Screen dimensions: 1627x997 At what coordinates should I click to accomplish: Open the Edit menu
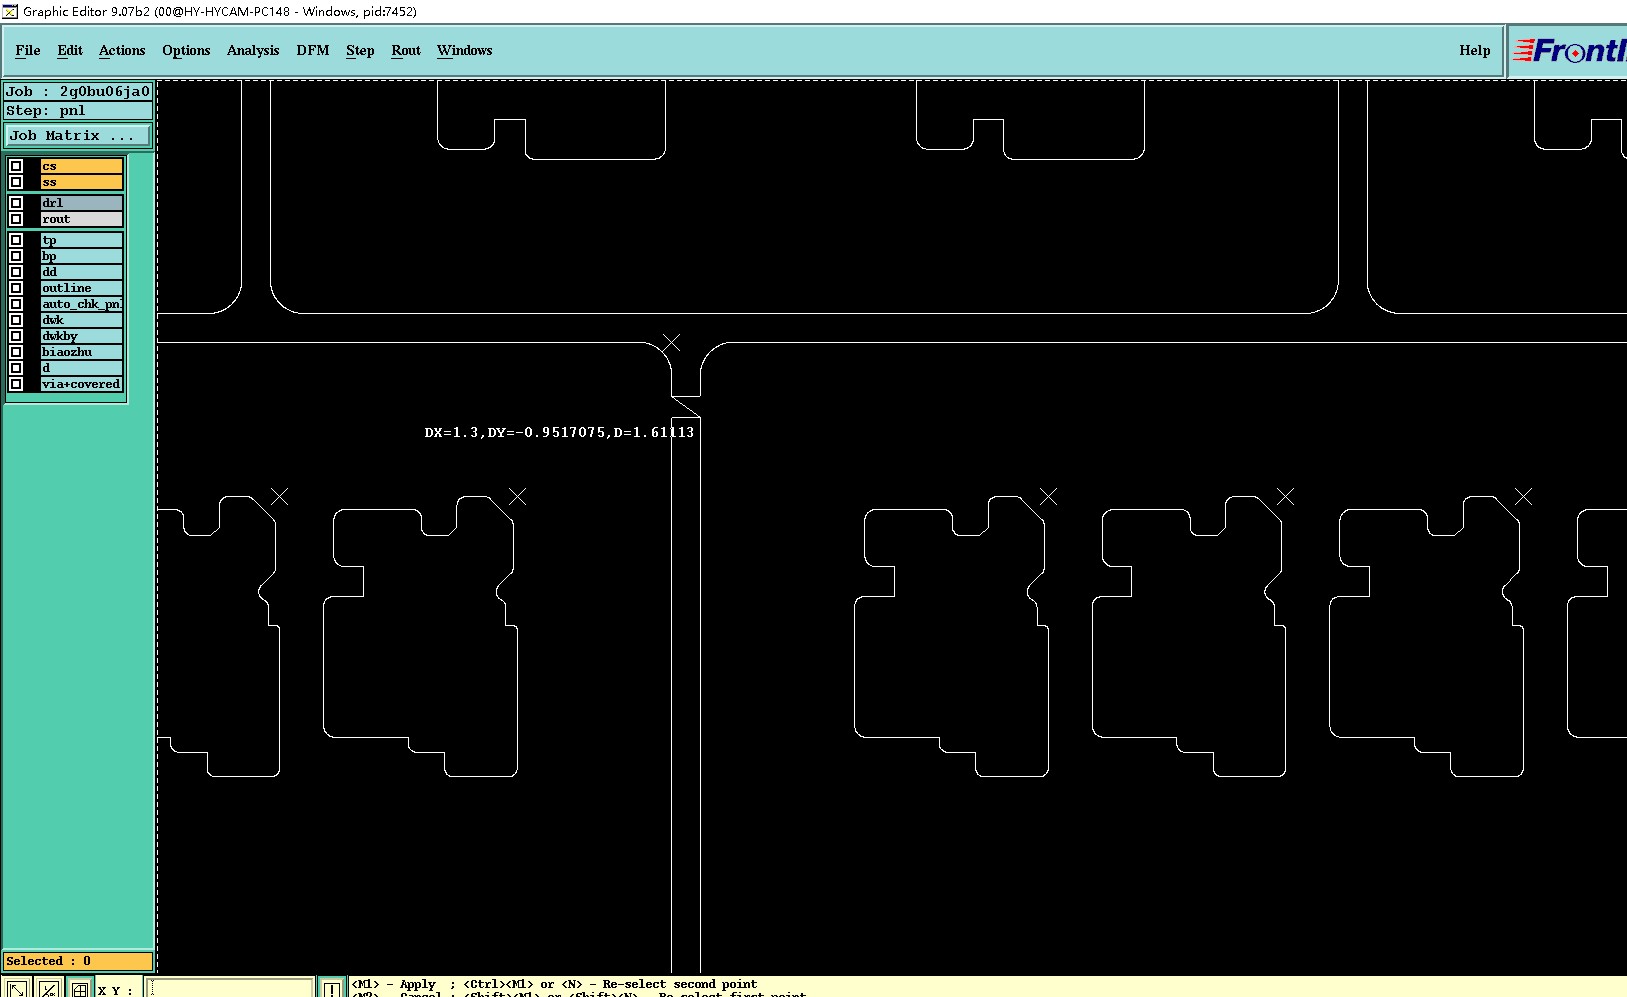(x=70, y=50)
